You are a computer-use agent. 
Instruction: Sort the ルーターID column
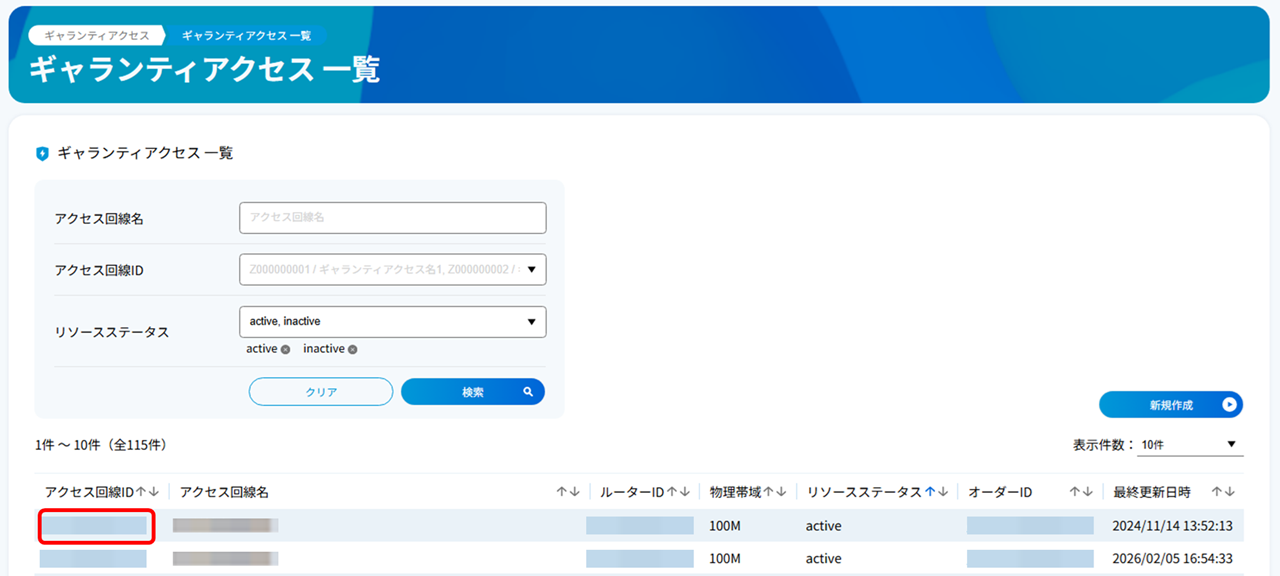[678, 492]
